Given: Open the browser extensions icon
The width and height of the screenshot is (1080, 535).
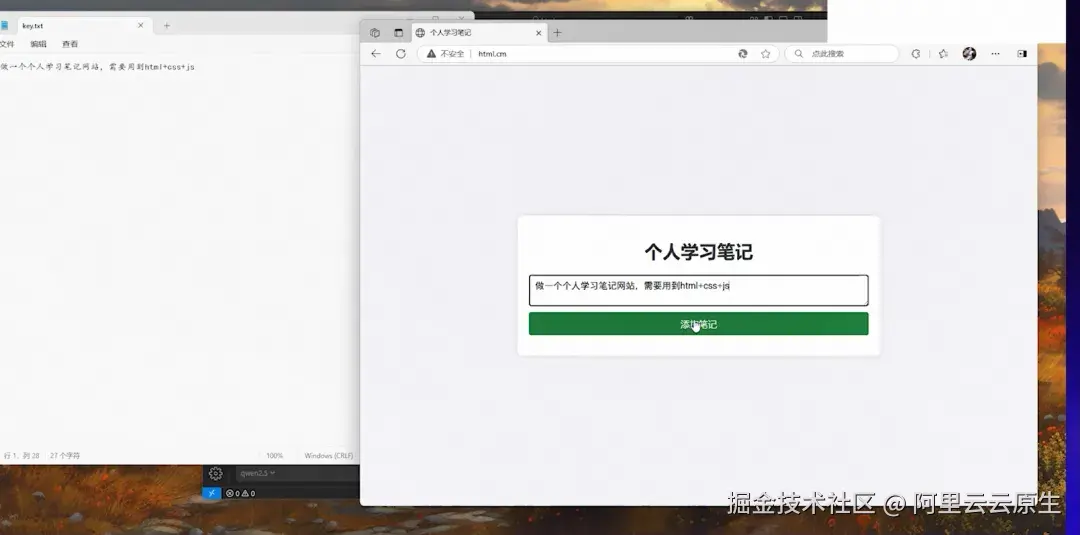Looking at the screenshot, I should coord(915,54).
